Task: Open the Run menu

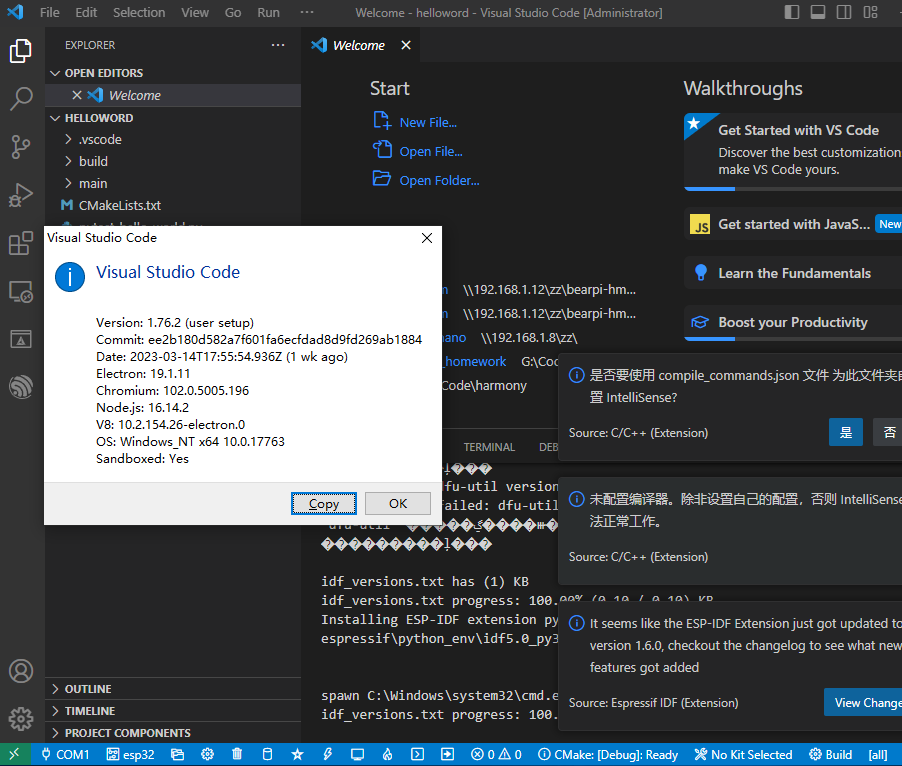Action: [267, 12]
